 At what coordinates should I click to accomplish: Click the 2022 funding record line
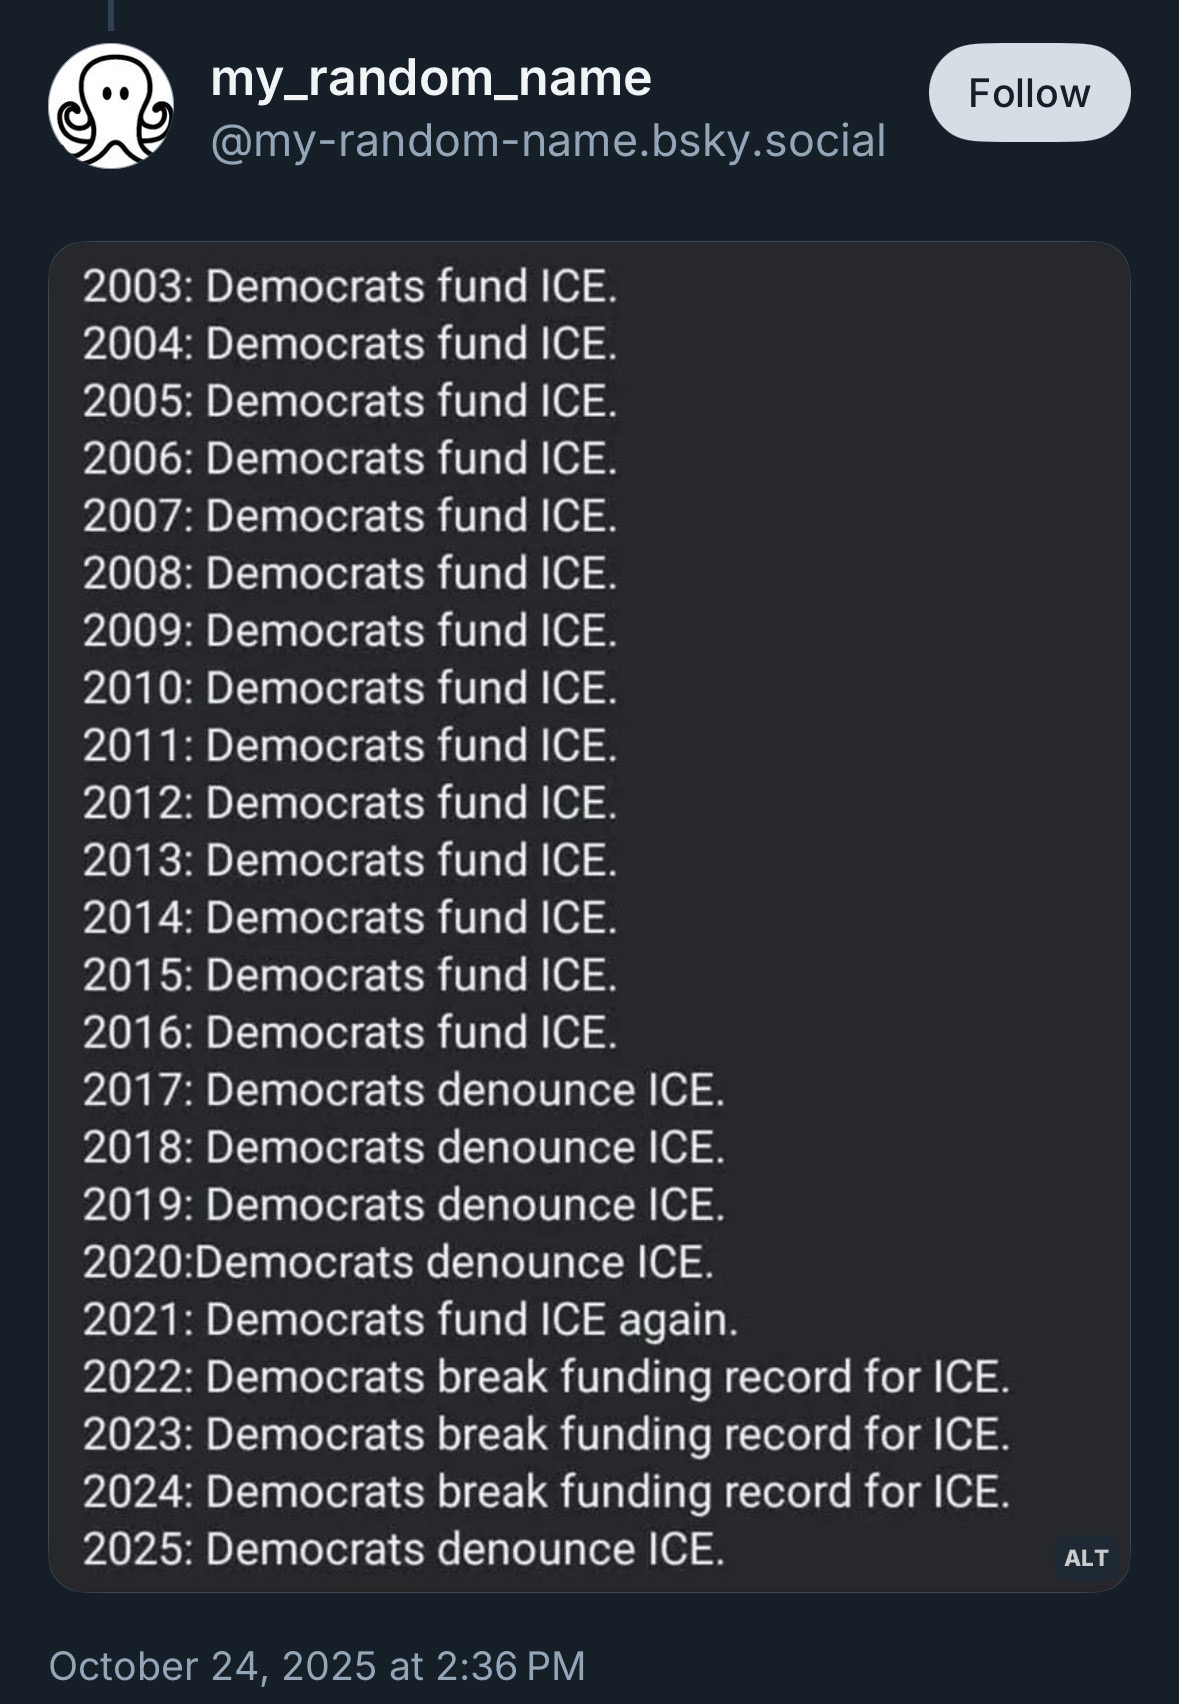coord(546,1377)
